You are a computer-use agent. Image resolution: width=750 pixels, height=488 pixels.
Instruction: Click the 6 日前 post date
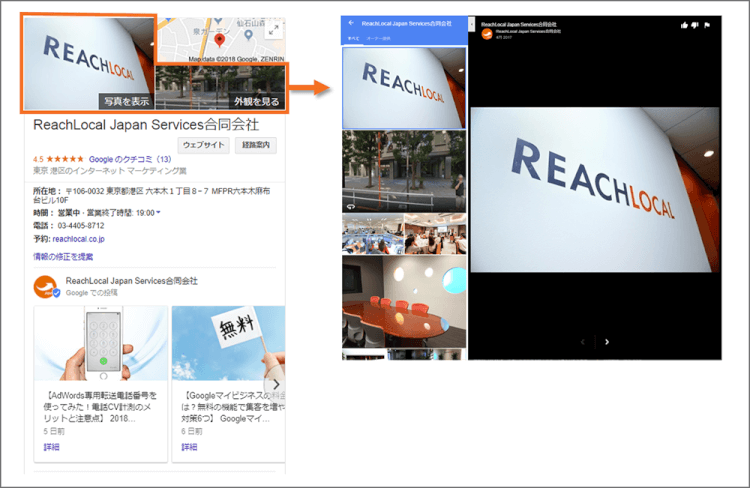192,431
